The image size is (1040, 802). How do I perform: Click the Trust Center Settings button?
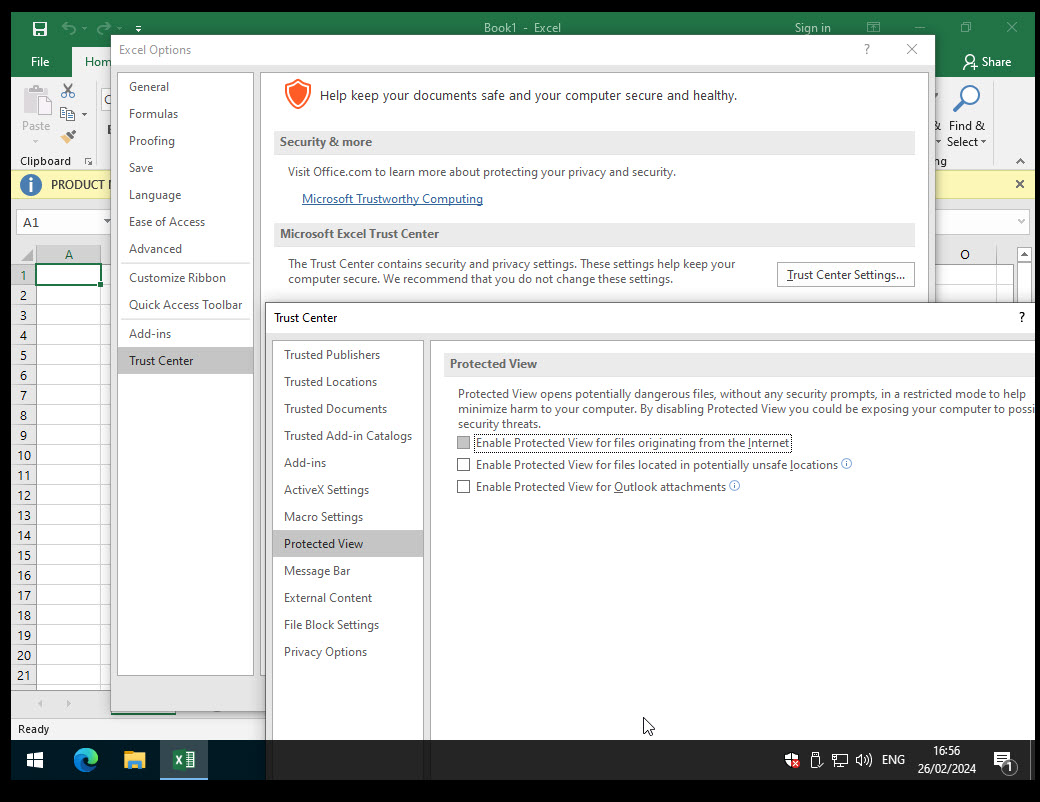(845, 274)
